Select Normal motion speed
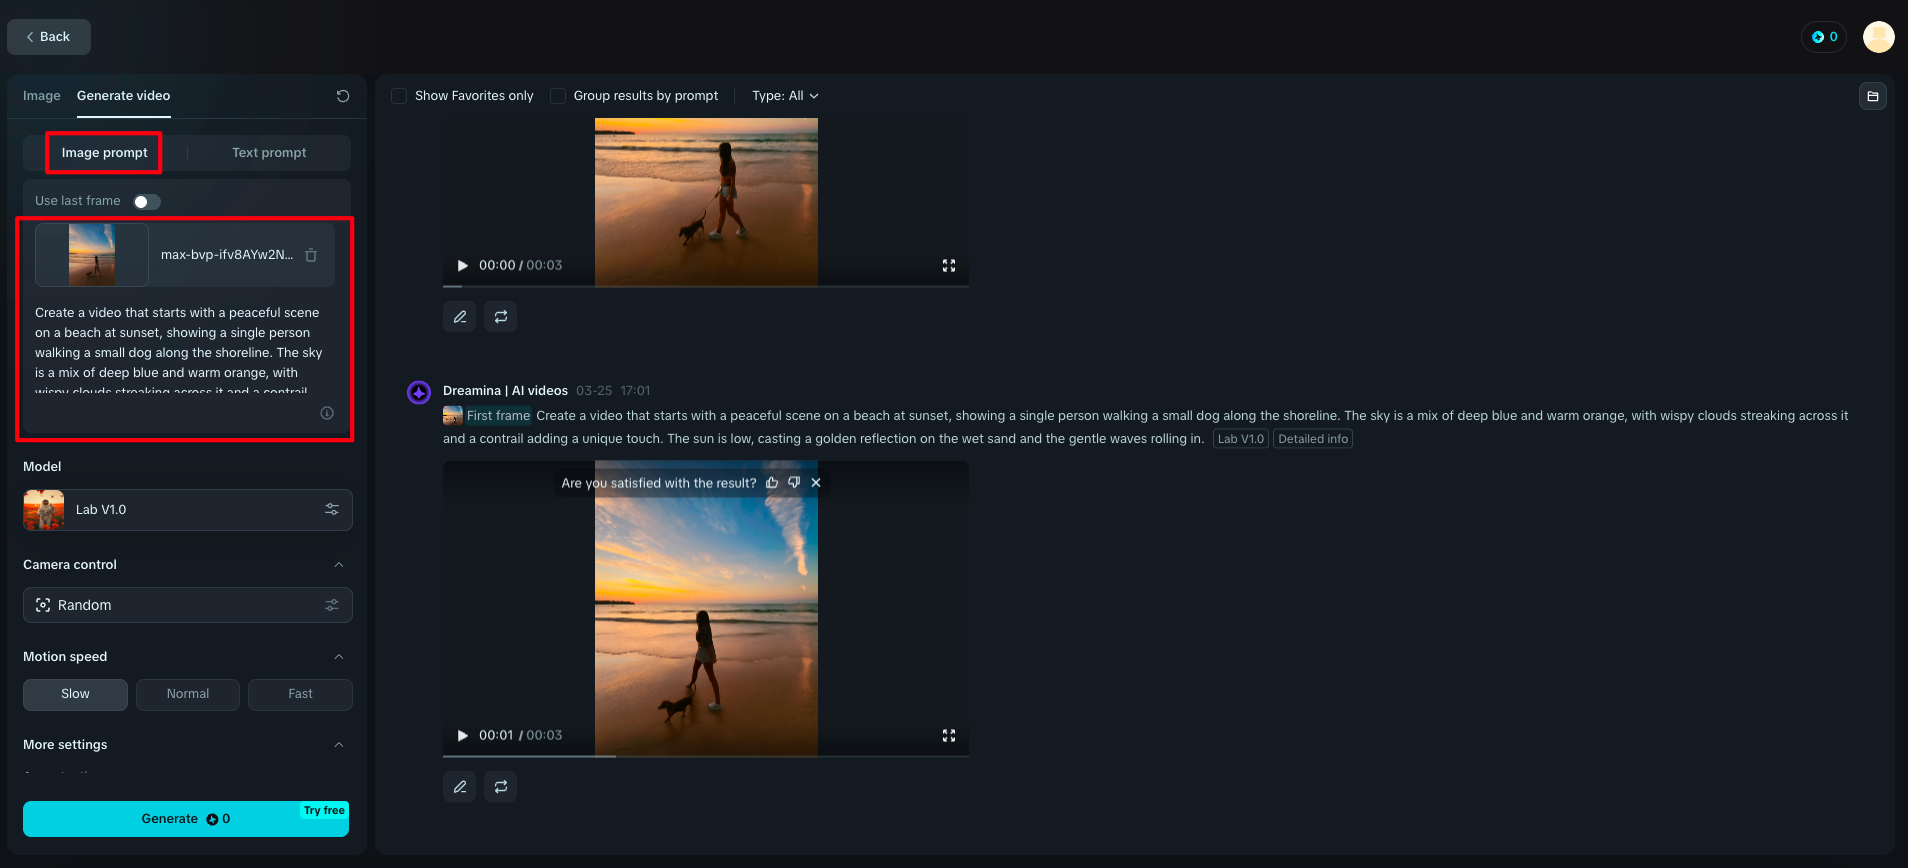This screenshot has width=1908, height=868. pos(188,694)
